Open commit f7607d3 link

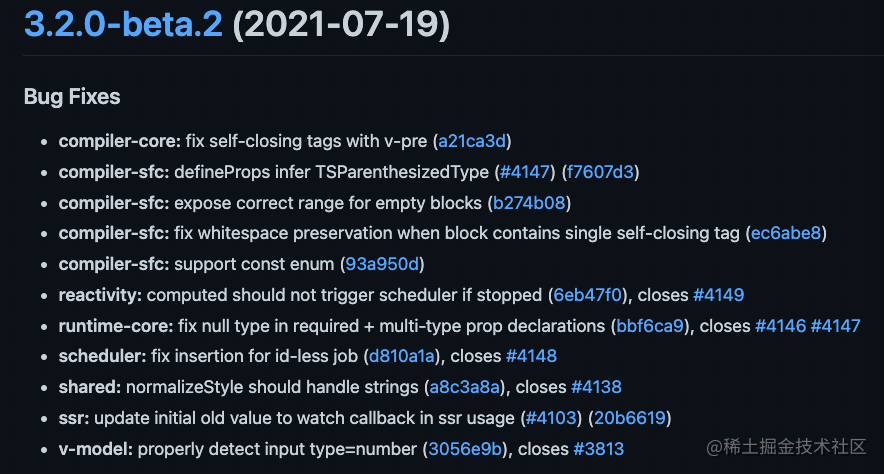pos(600,172)
